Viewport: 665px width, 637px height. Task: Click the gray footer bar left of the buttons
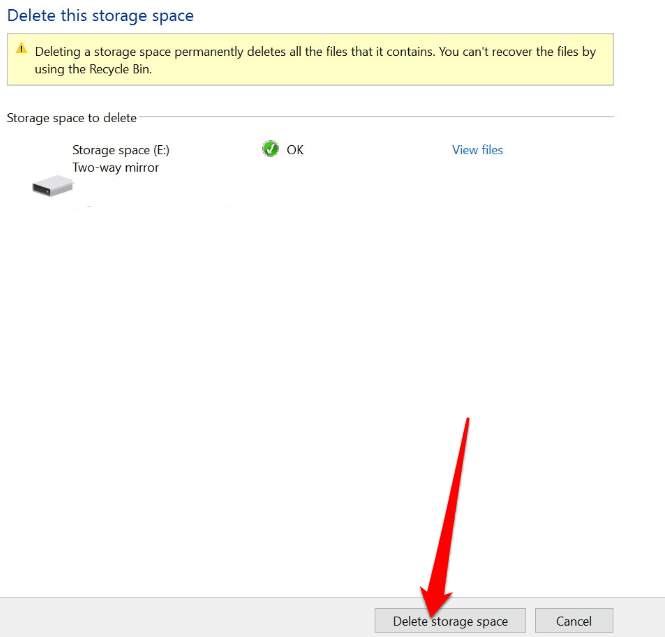pos(180,617)
